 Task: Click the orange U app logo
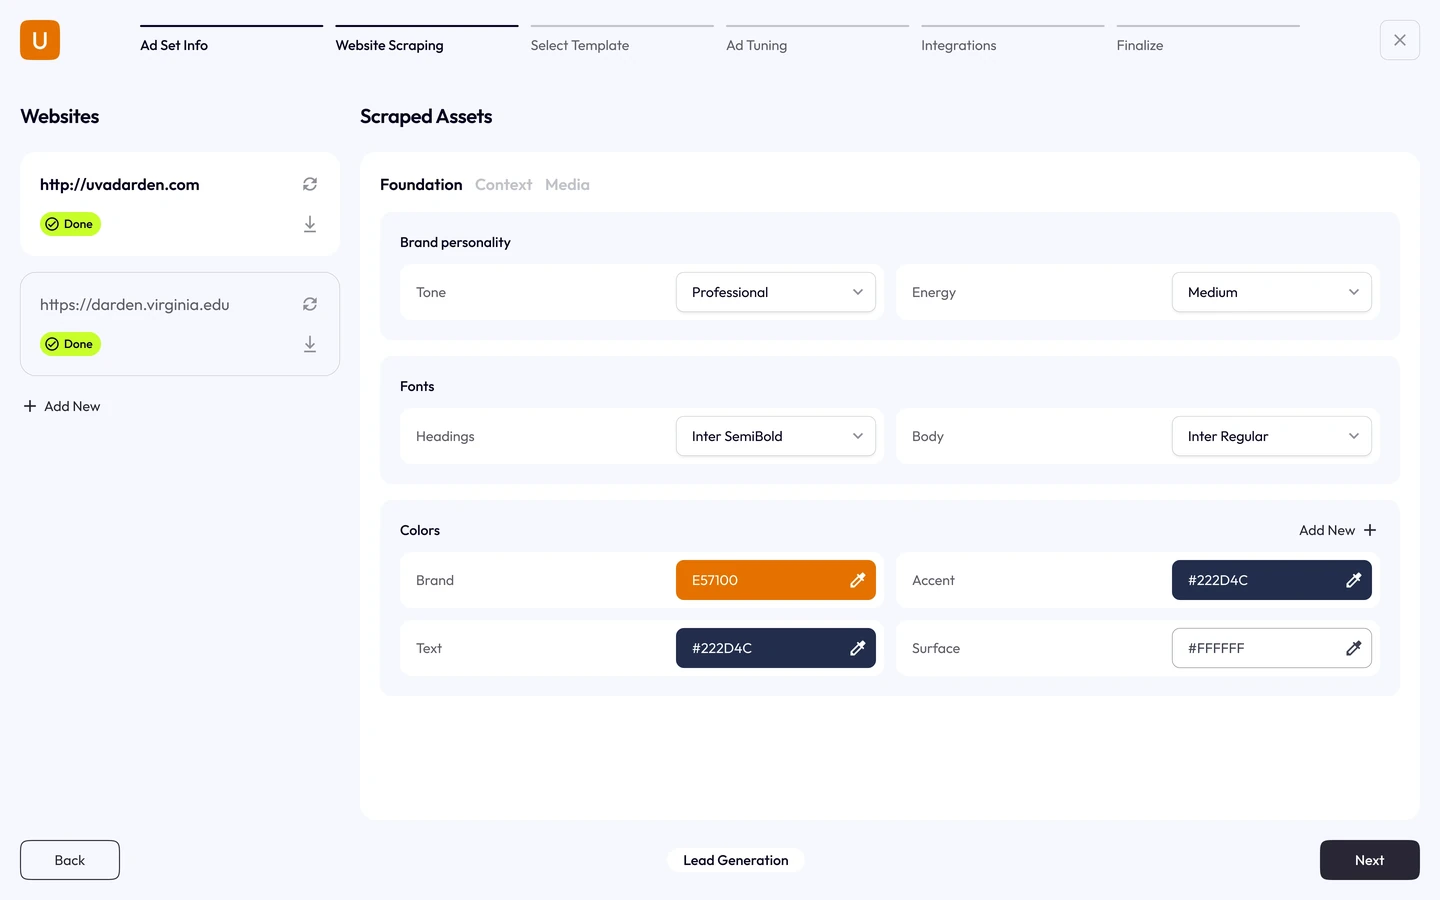40,40
